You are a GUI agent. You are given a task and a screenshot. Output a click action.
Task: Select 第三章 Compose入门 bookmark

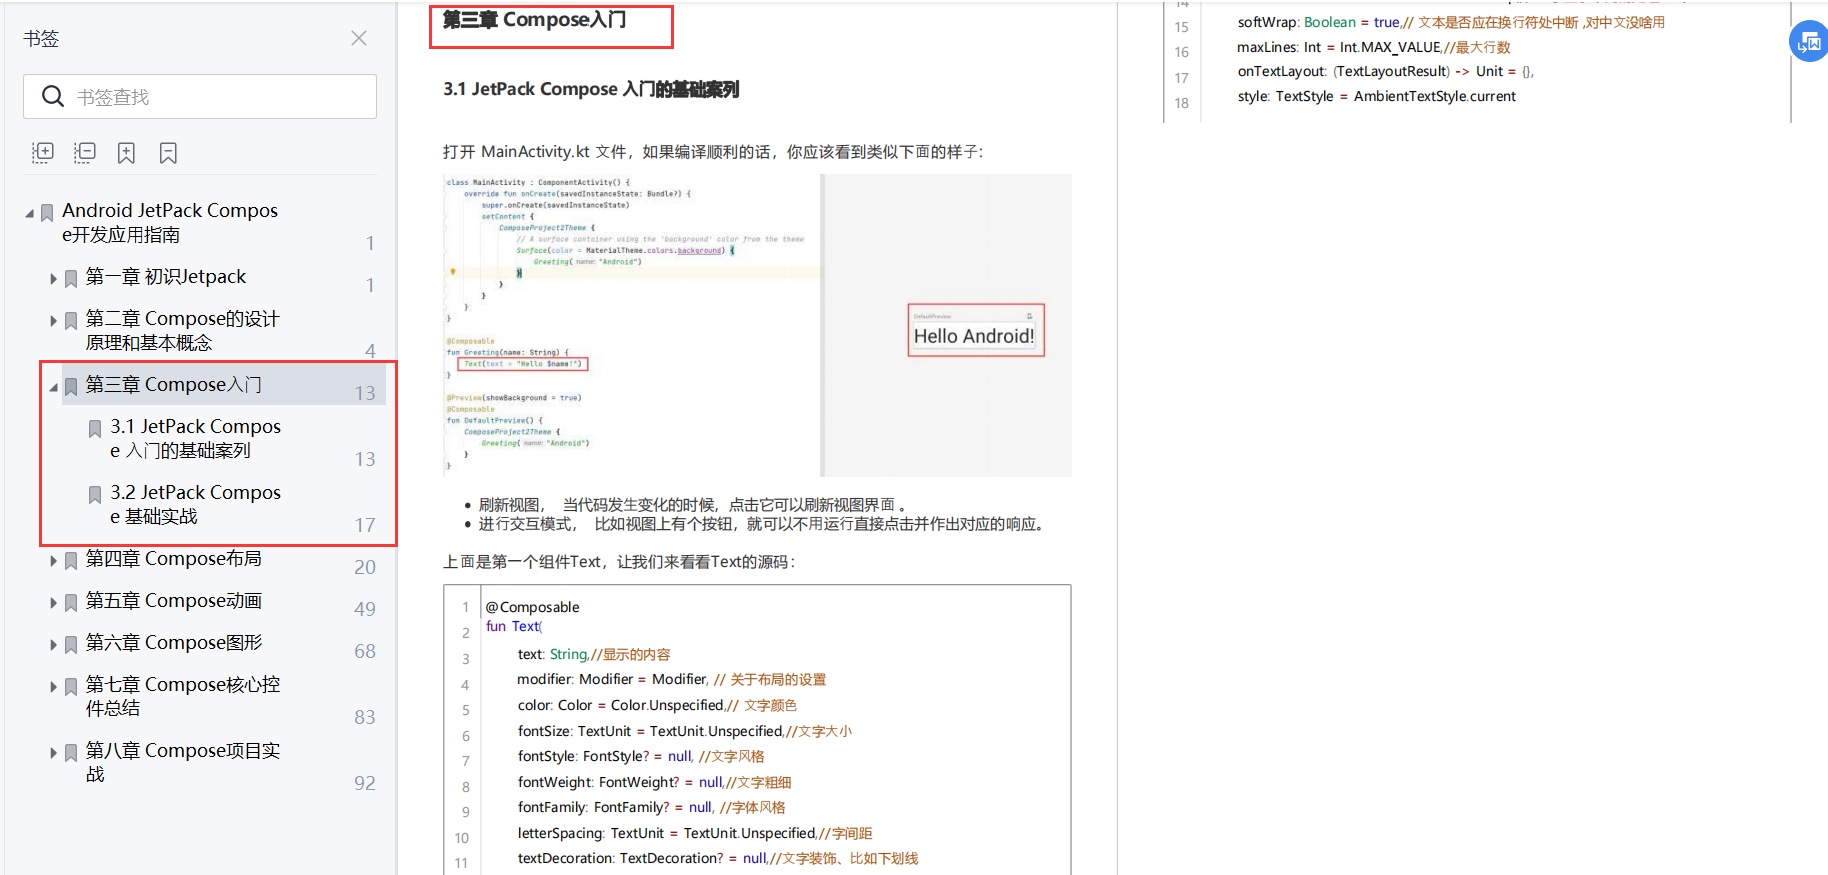173,384
